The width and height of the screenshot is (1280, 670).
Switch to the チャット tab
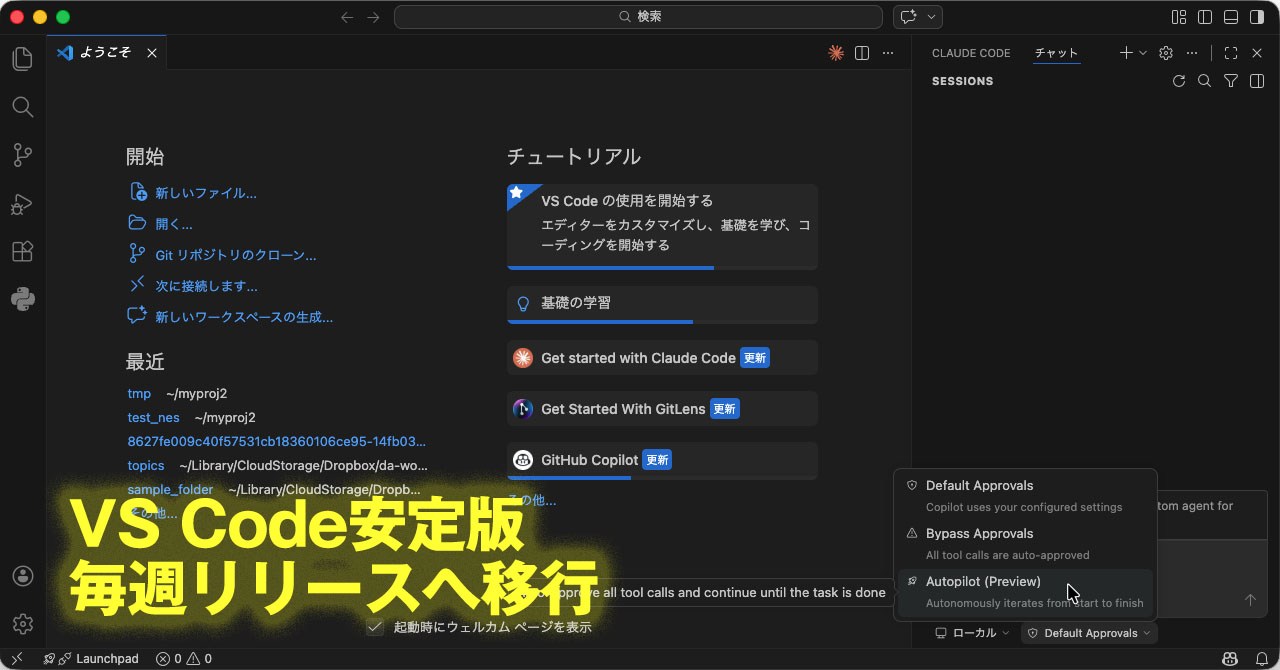pyautogui.click(x=1056, y=53)
